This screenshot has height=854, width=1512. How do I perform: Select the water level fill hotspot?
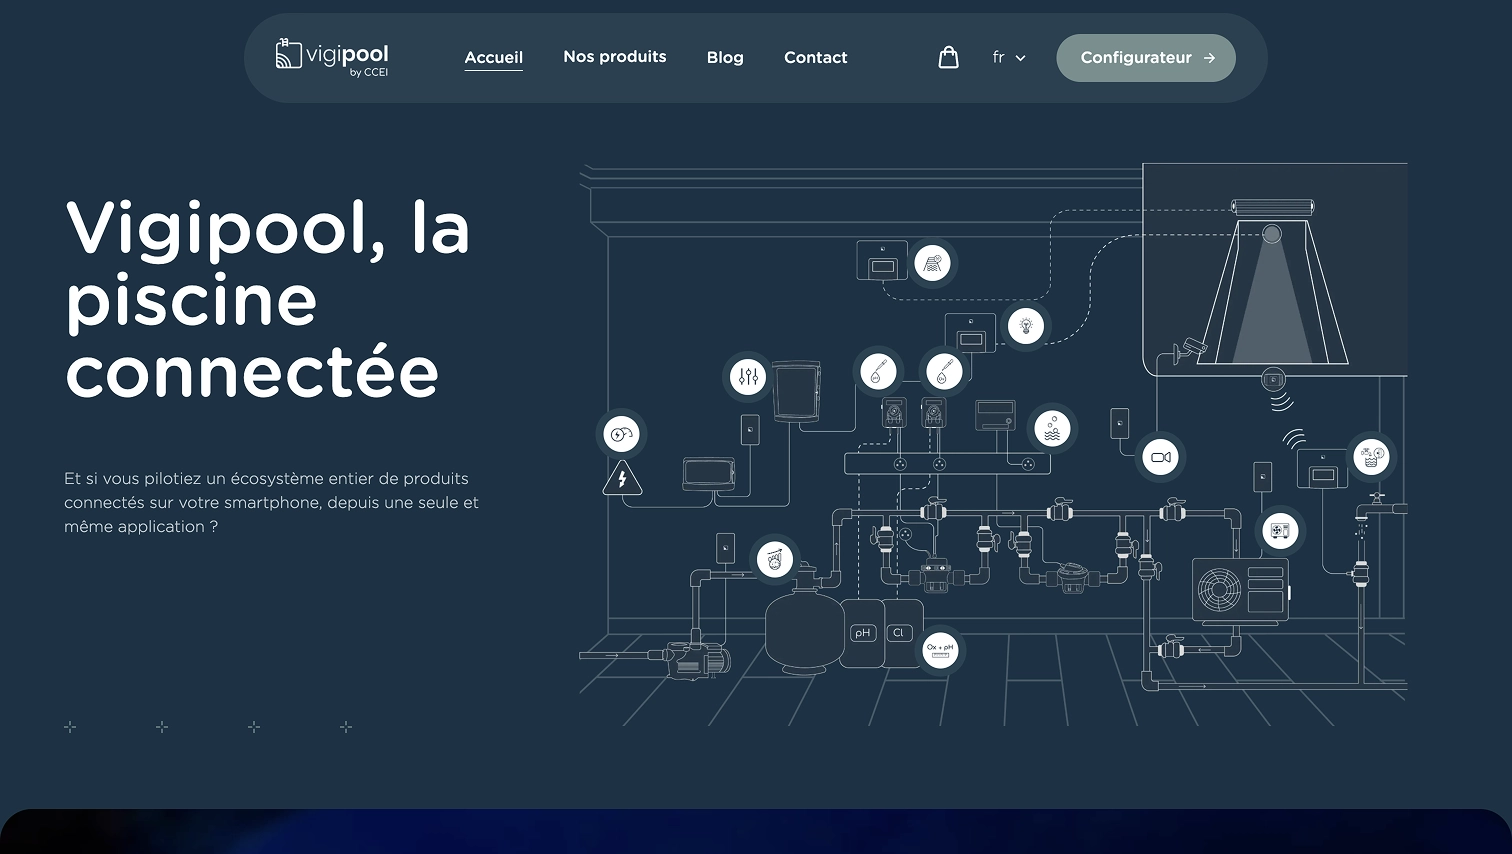click(x=1370, y=456)
